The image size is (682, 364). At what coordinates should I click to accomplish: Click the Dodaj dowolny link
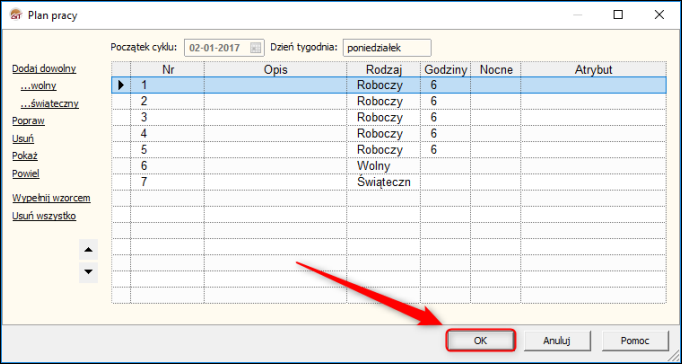pos(44,69)
